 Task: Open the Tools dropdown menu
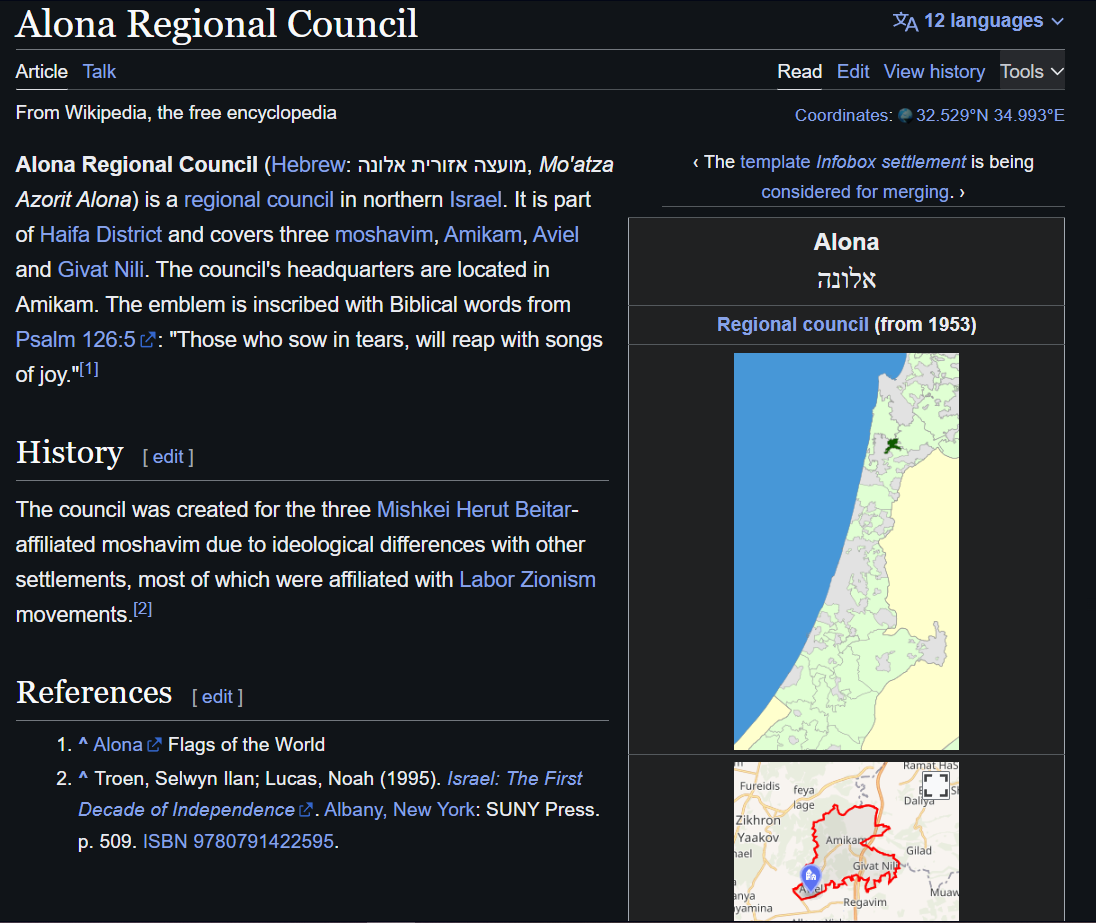(1032, 71)
